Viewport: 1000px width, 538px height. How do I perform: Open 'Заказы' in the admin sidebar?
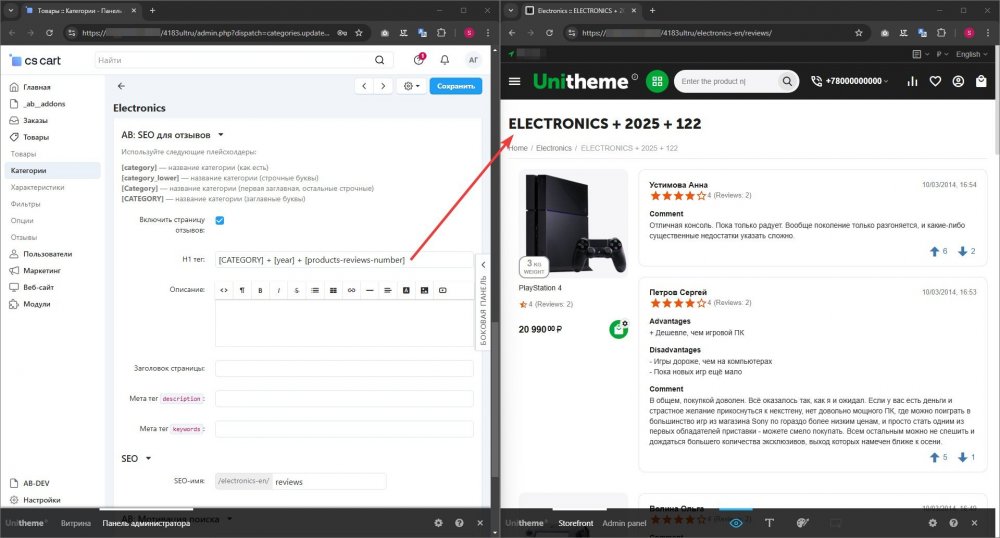(36, 120)
